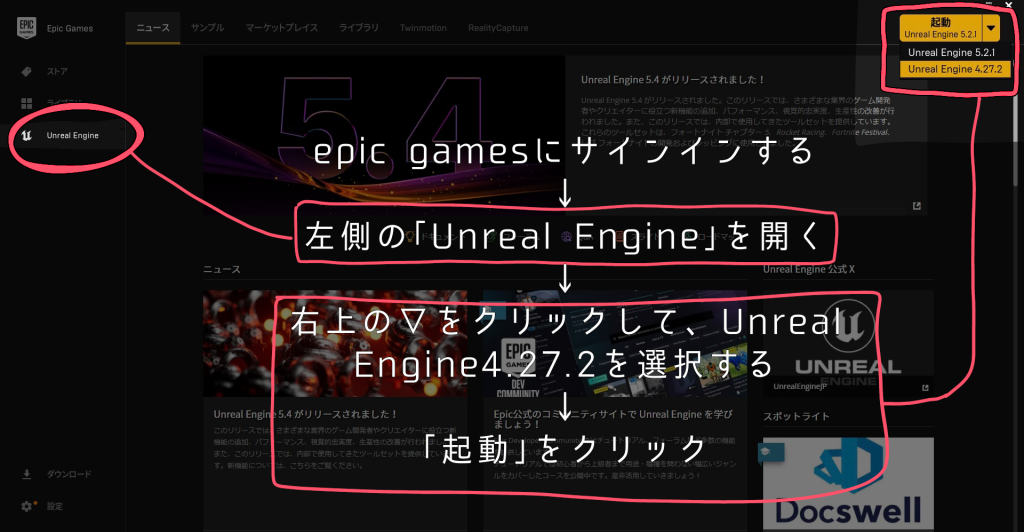The image size is (1024, 532).
Task: Open the ライブラリ tab in top bar
Action: click(358, 27)
